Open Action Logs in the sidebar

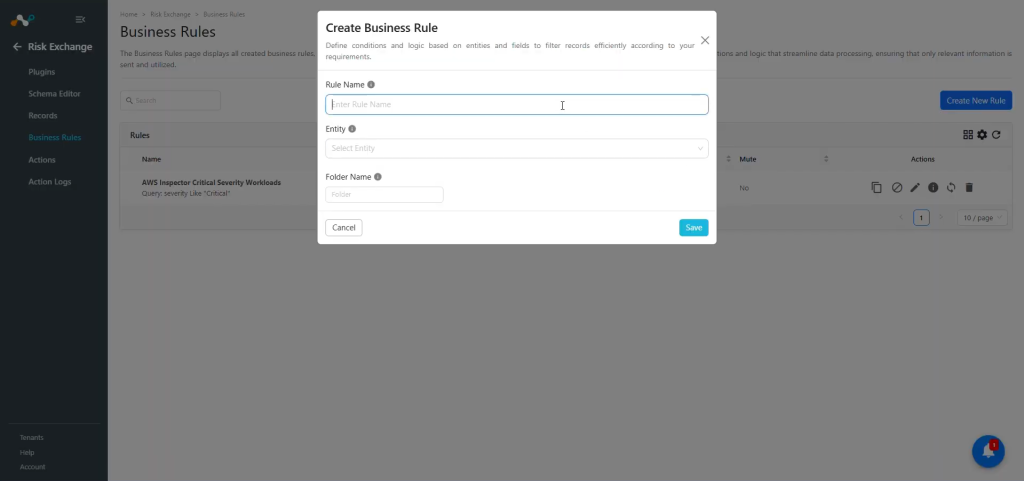tap(50, 182)
